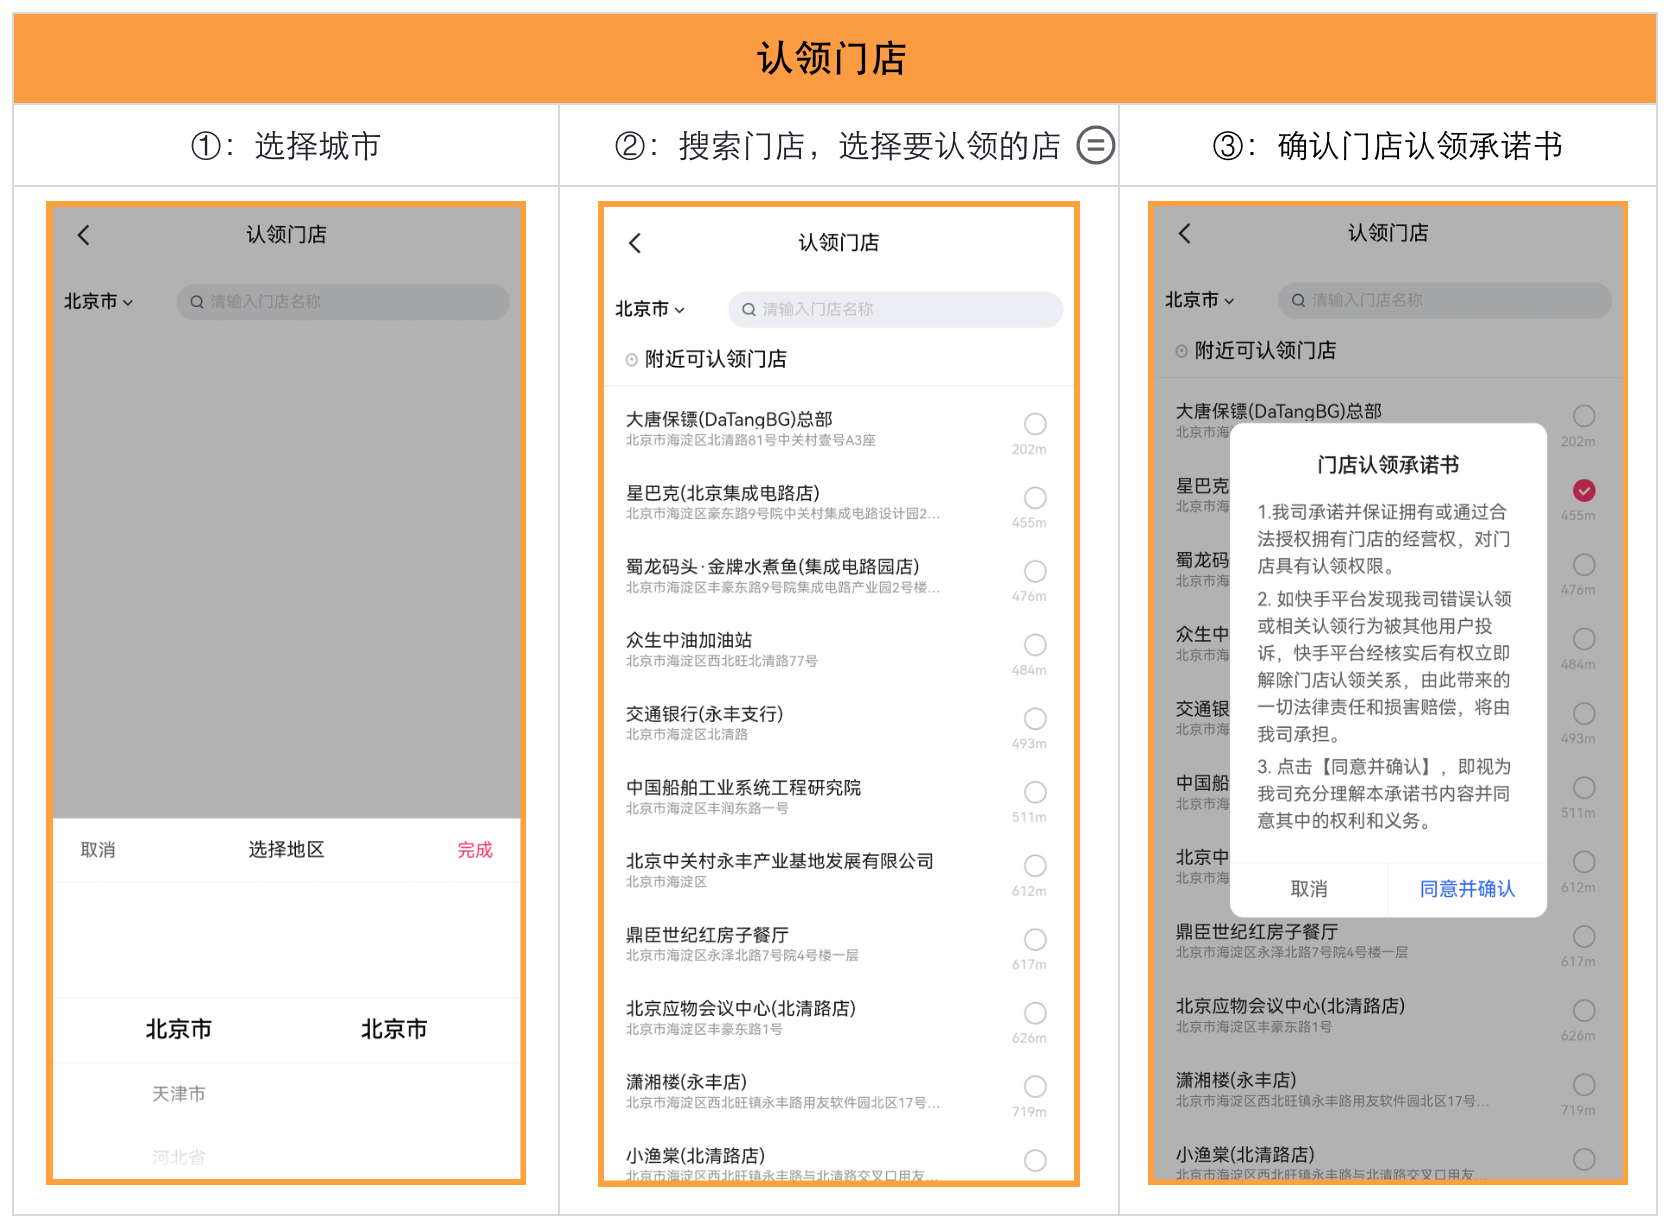The image size is (1672, 1226).
Task: Click the back arrow in the middle phone screen
Action: pyautogui.click(x=635, y=243)
